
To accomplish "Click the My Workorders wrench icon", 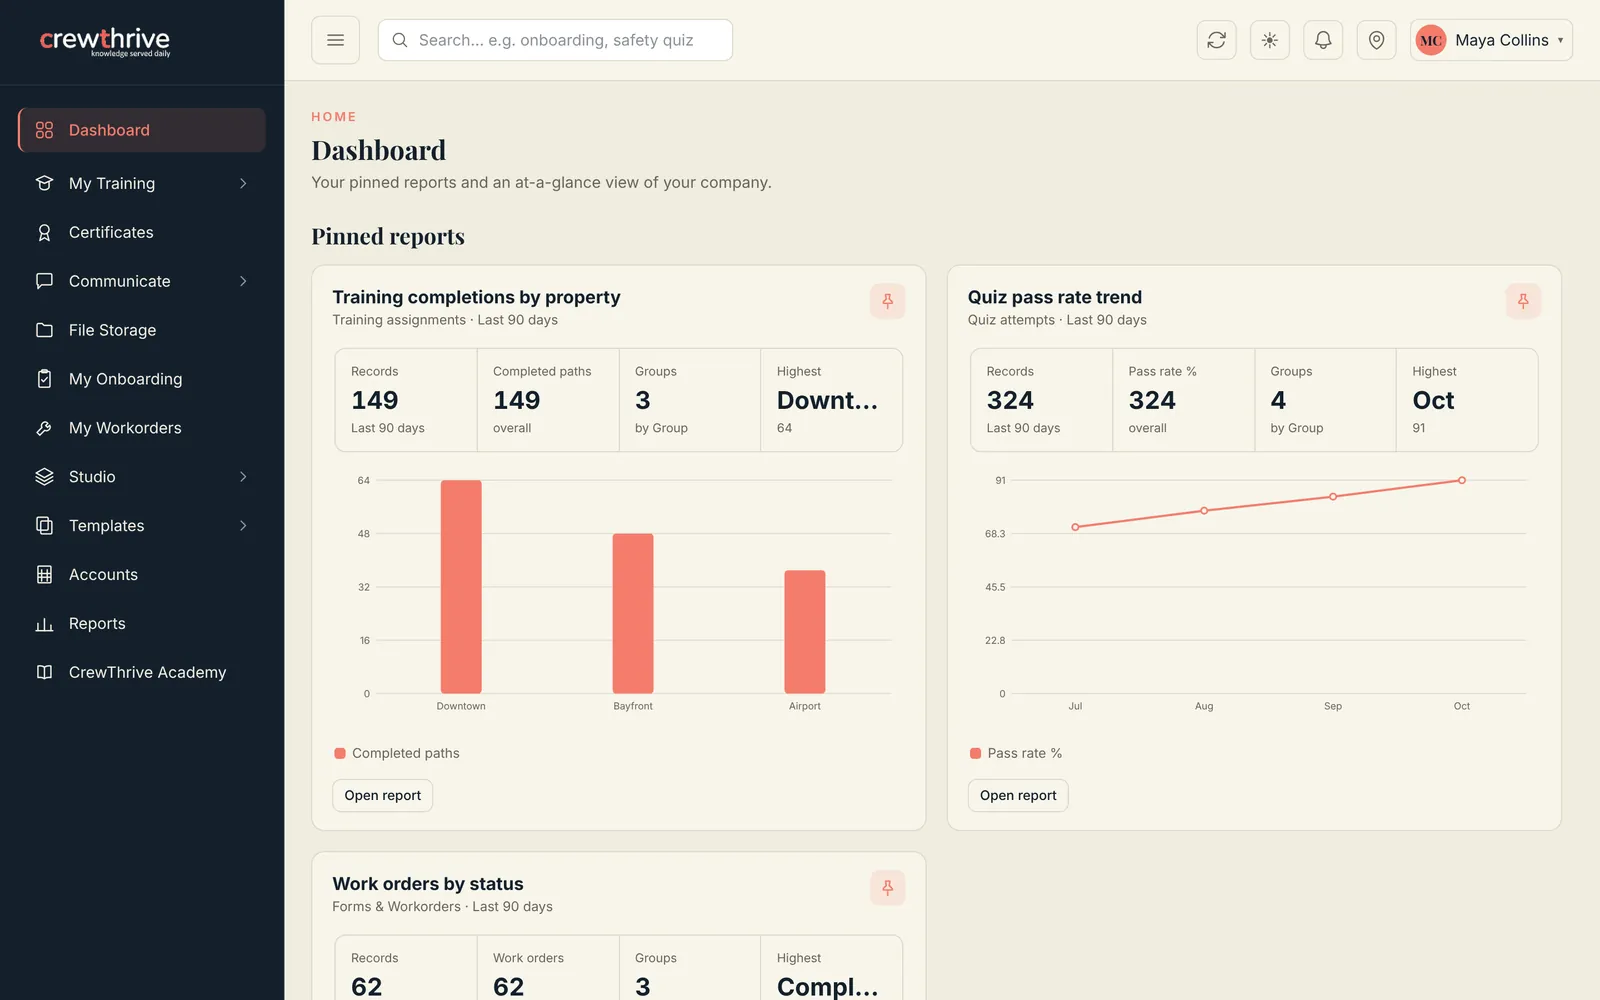I will click(44, 428).
